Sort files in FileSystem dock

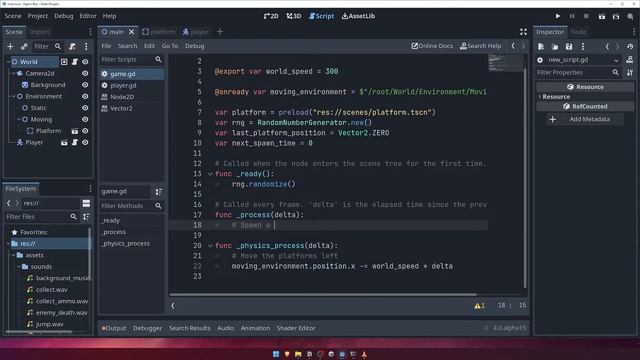(86, 217)
